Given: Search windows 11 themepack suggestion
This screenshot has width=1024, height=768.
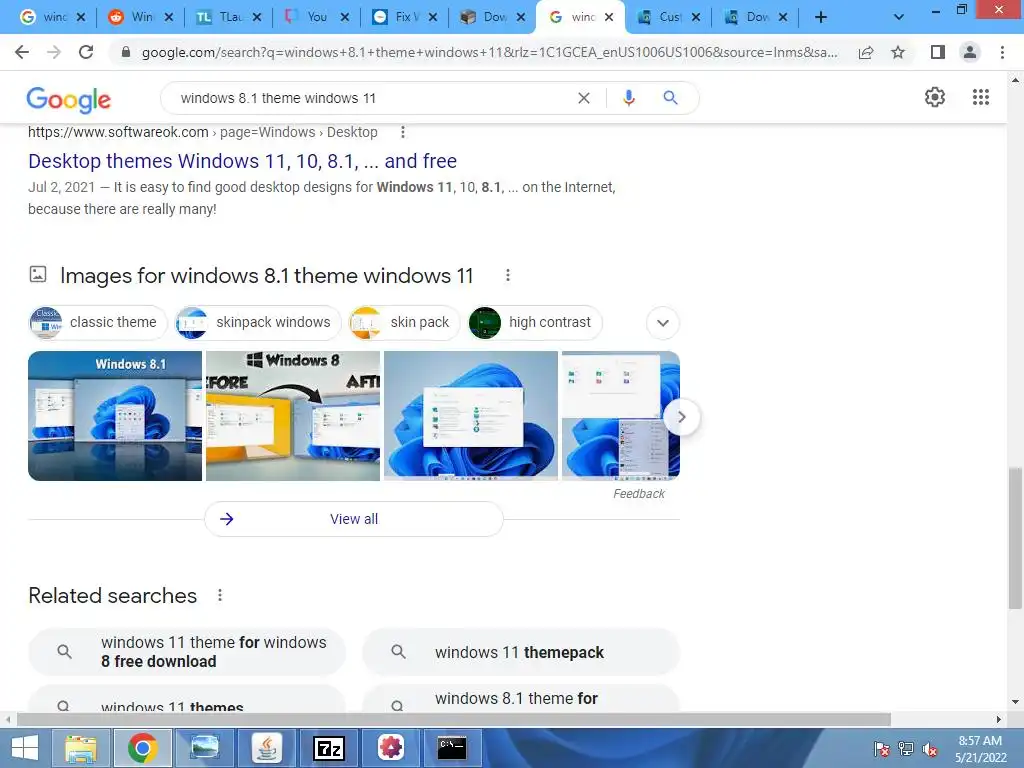Looking at the screenshot, I should pos(520,652).
